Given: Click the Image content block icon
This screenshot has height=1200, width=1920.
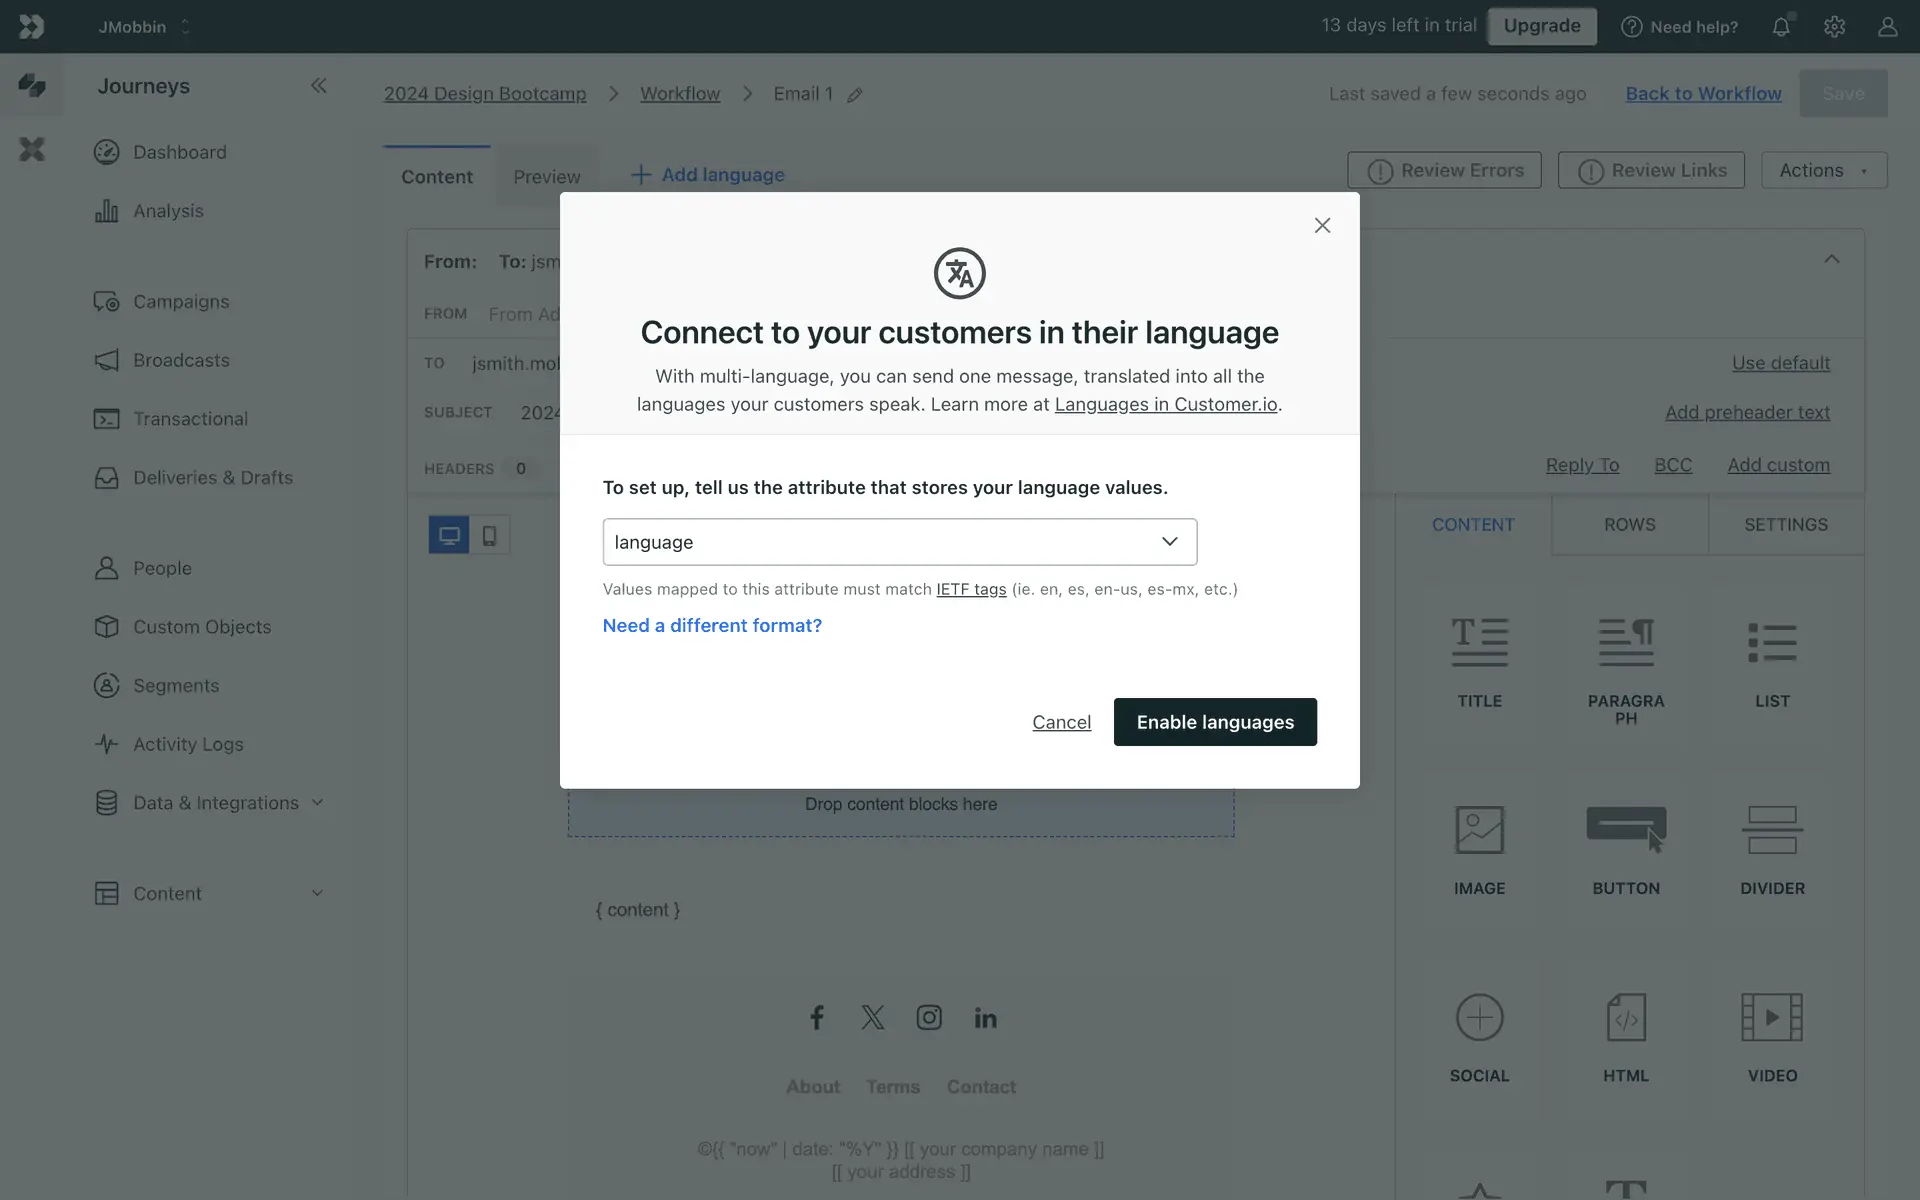Looking at the screenshot, I should point(1479,830).
